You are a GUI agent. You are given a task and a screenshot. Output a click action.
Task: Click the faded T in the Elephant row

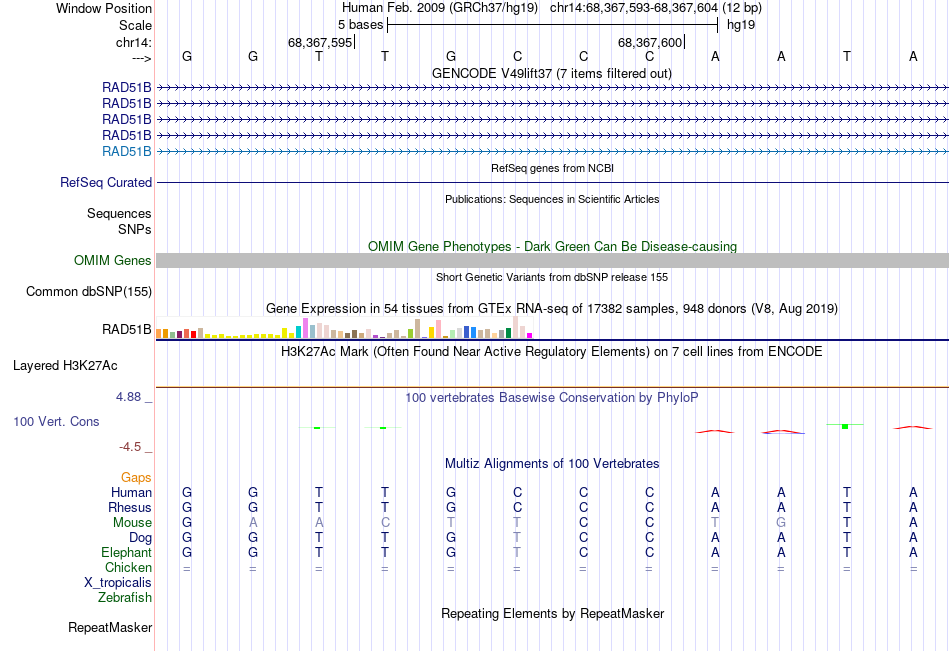[x=517, y=552]
